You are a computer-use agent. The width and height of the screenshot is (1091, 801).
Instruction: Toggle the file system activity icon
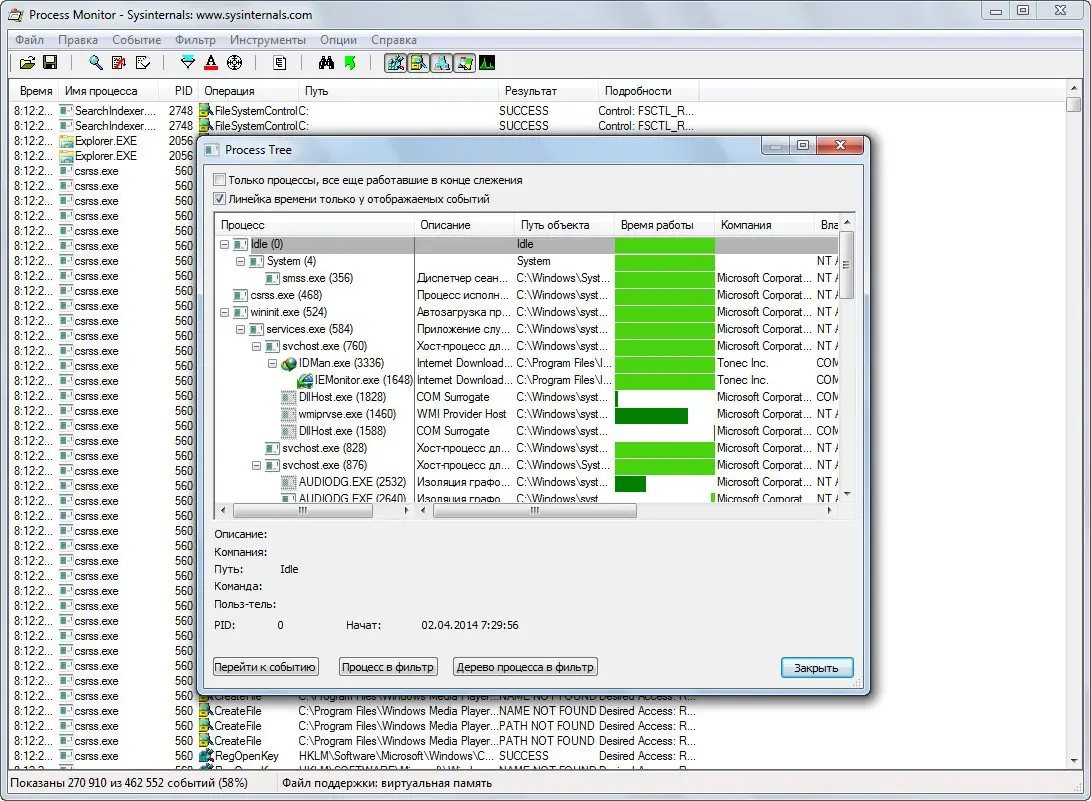(418, 63)
